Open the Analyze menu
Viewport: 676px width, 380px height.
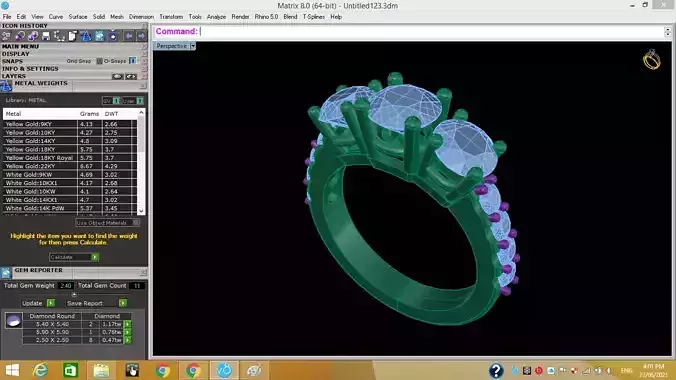click(x=216, y=17)
